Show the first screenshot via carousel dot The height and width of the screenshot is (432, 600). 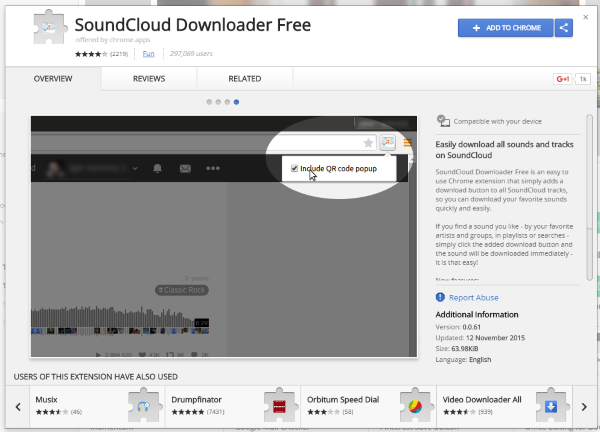tap(209, 102)
